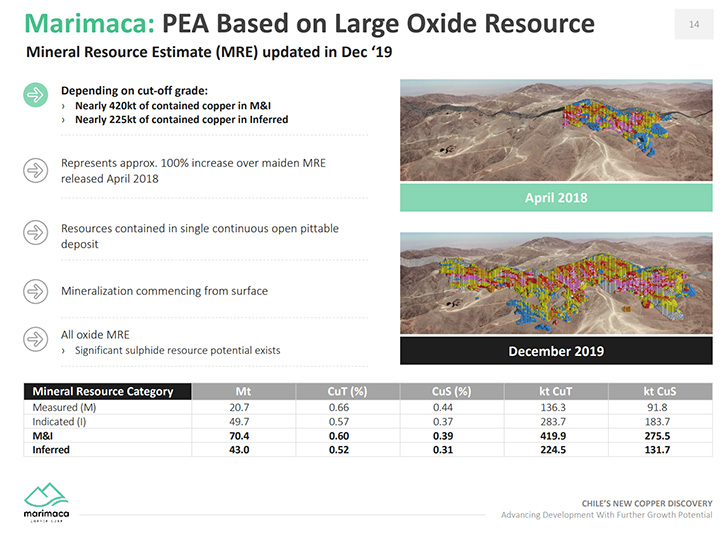Click the Inferred CuS grade 0.31

pyautogui.click(x=443, y=450)
